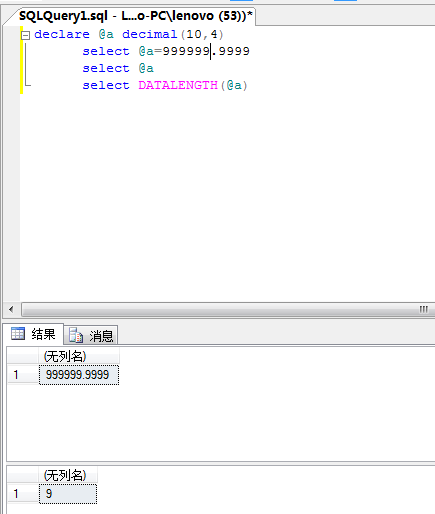Image resolution: width=435 pixels, height=514 pixels.
Task: Select the SQLQuery1.sql document tab
Action: pyautogui.click(x=135, y=16)
